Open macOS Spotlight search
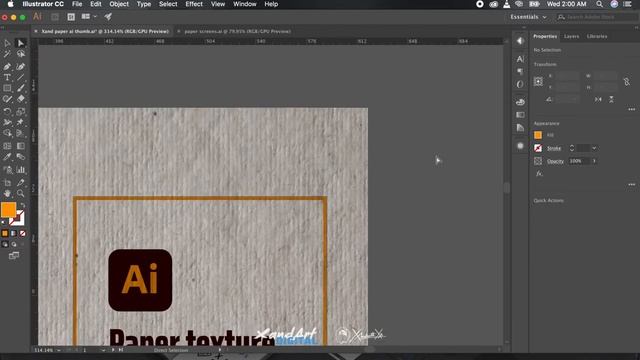Image resolution: width=640 pixels, height=360 pixels. point(599,4)
